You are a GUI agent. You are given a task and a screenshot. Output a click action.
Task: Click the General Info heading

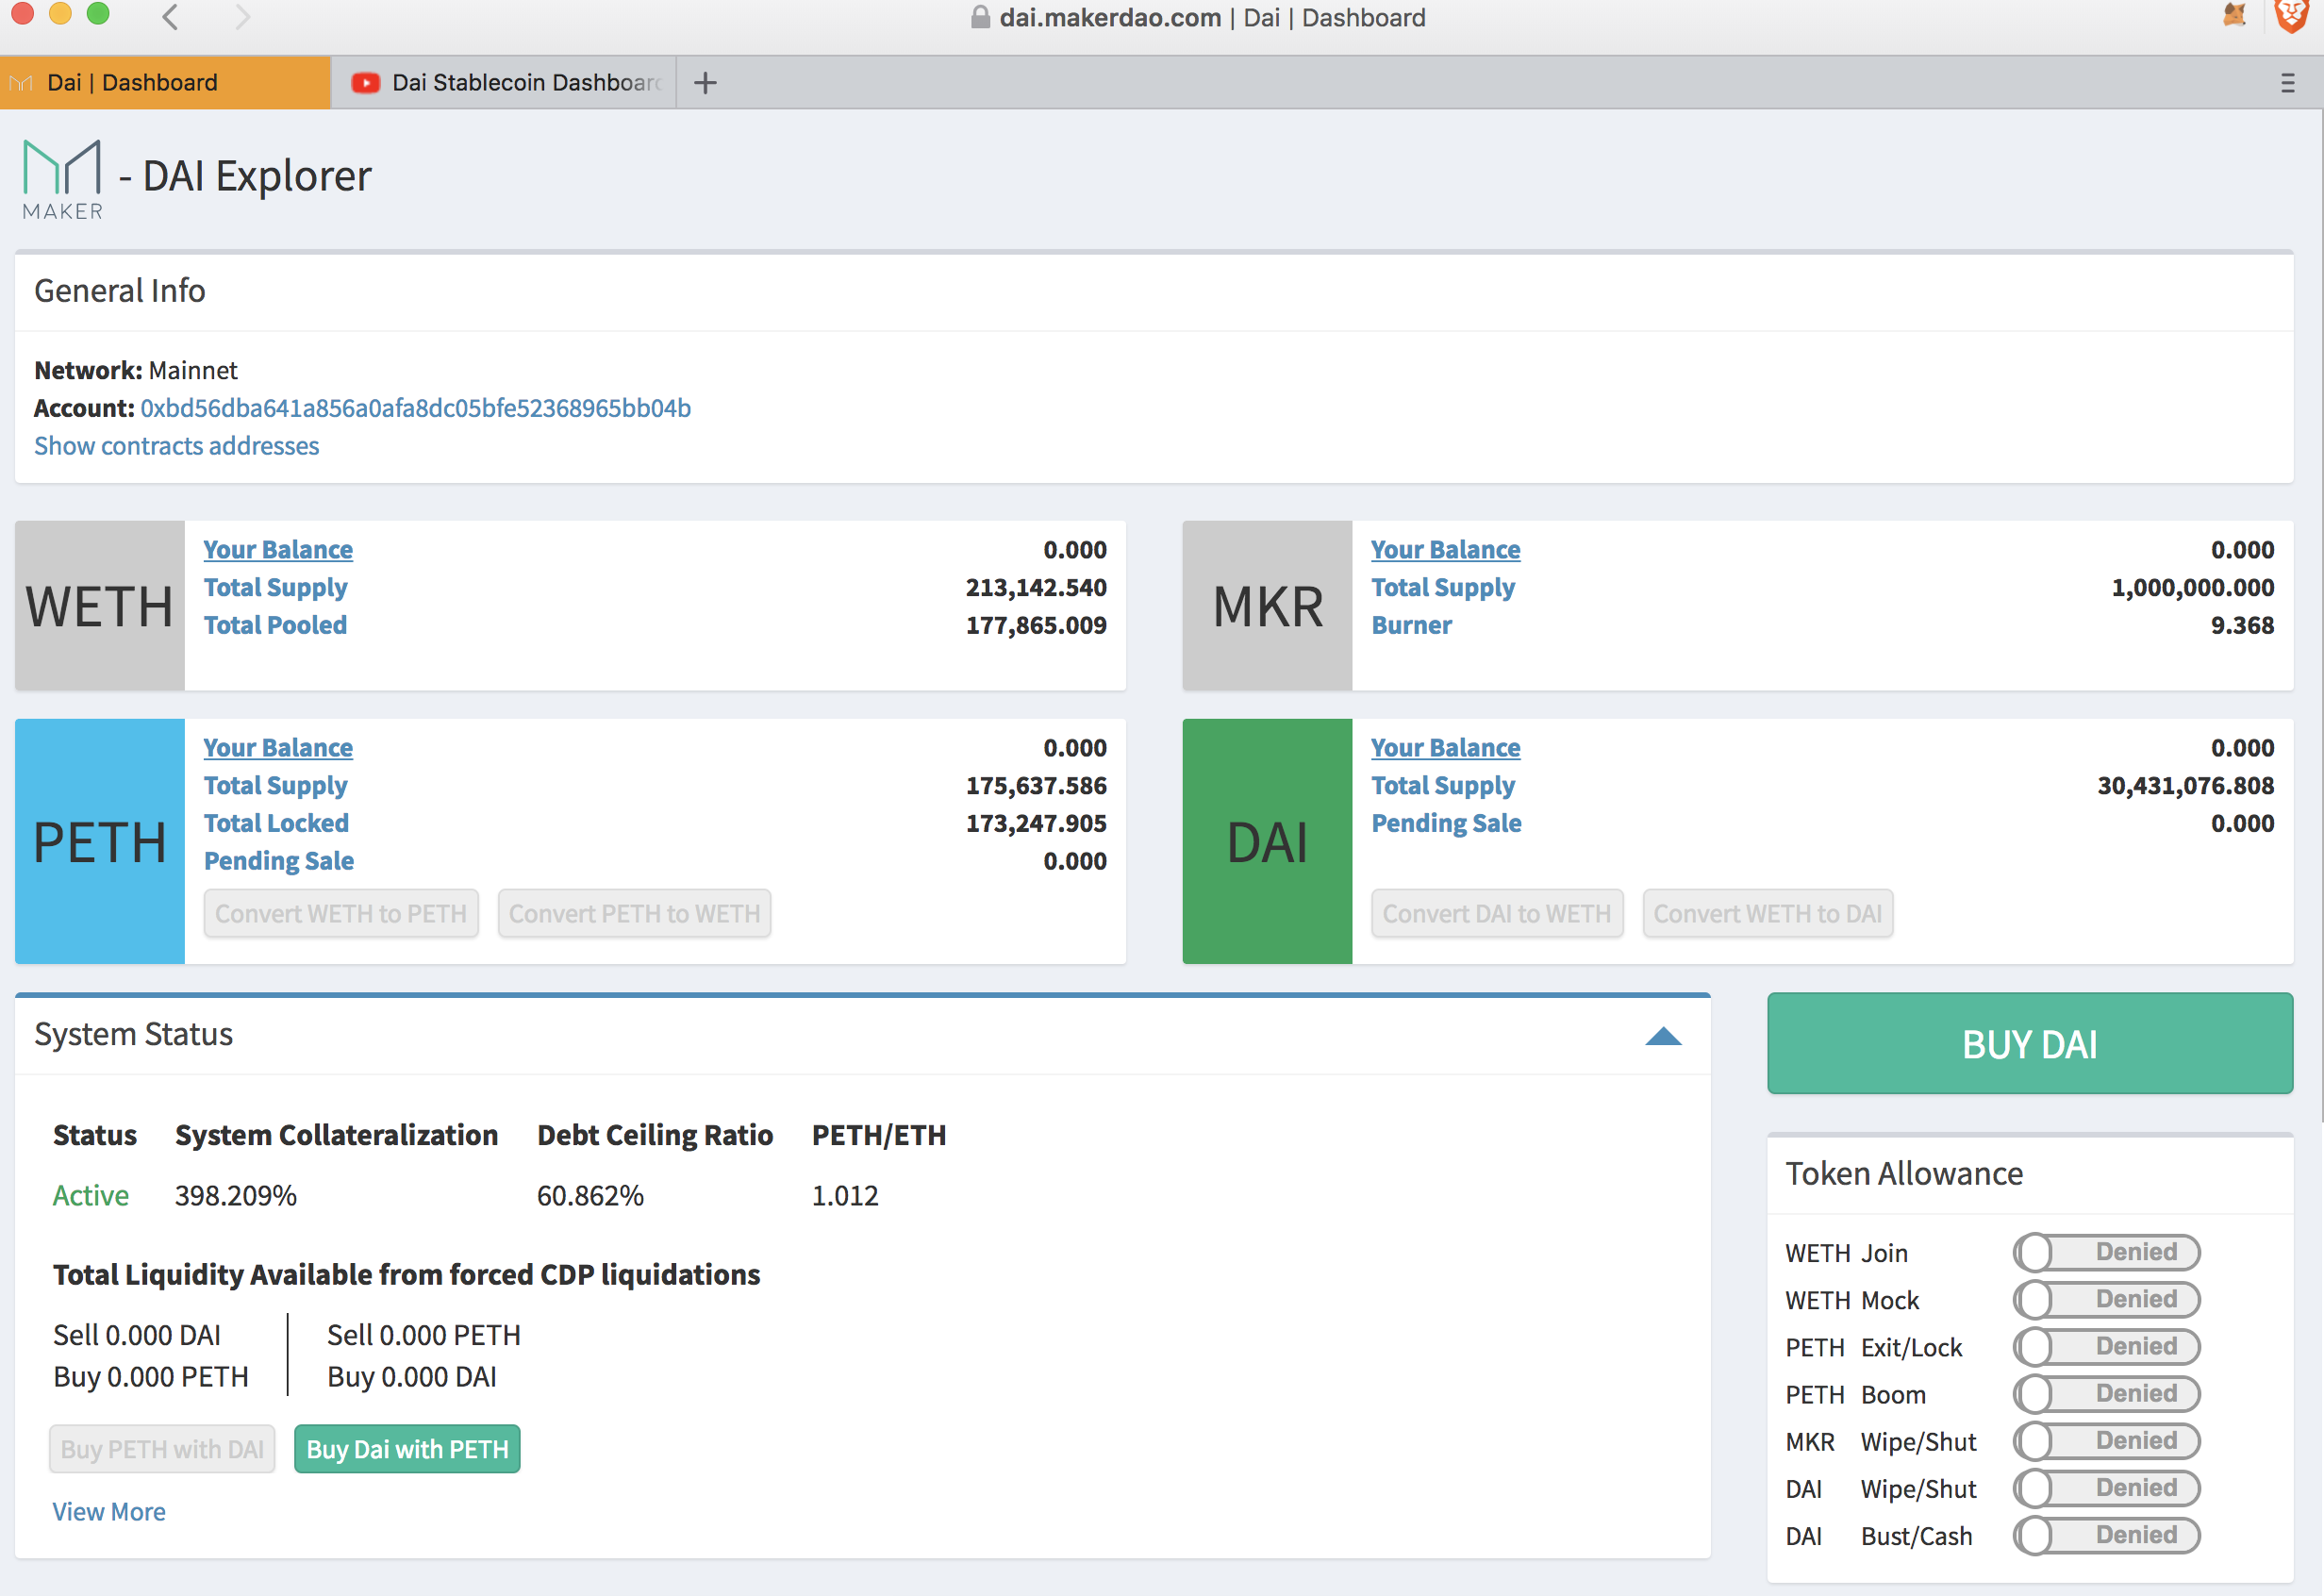[120, 291]
